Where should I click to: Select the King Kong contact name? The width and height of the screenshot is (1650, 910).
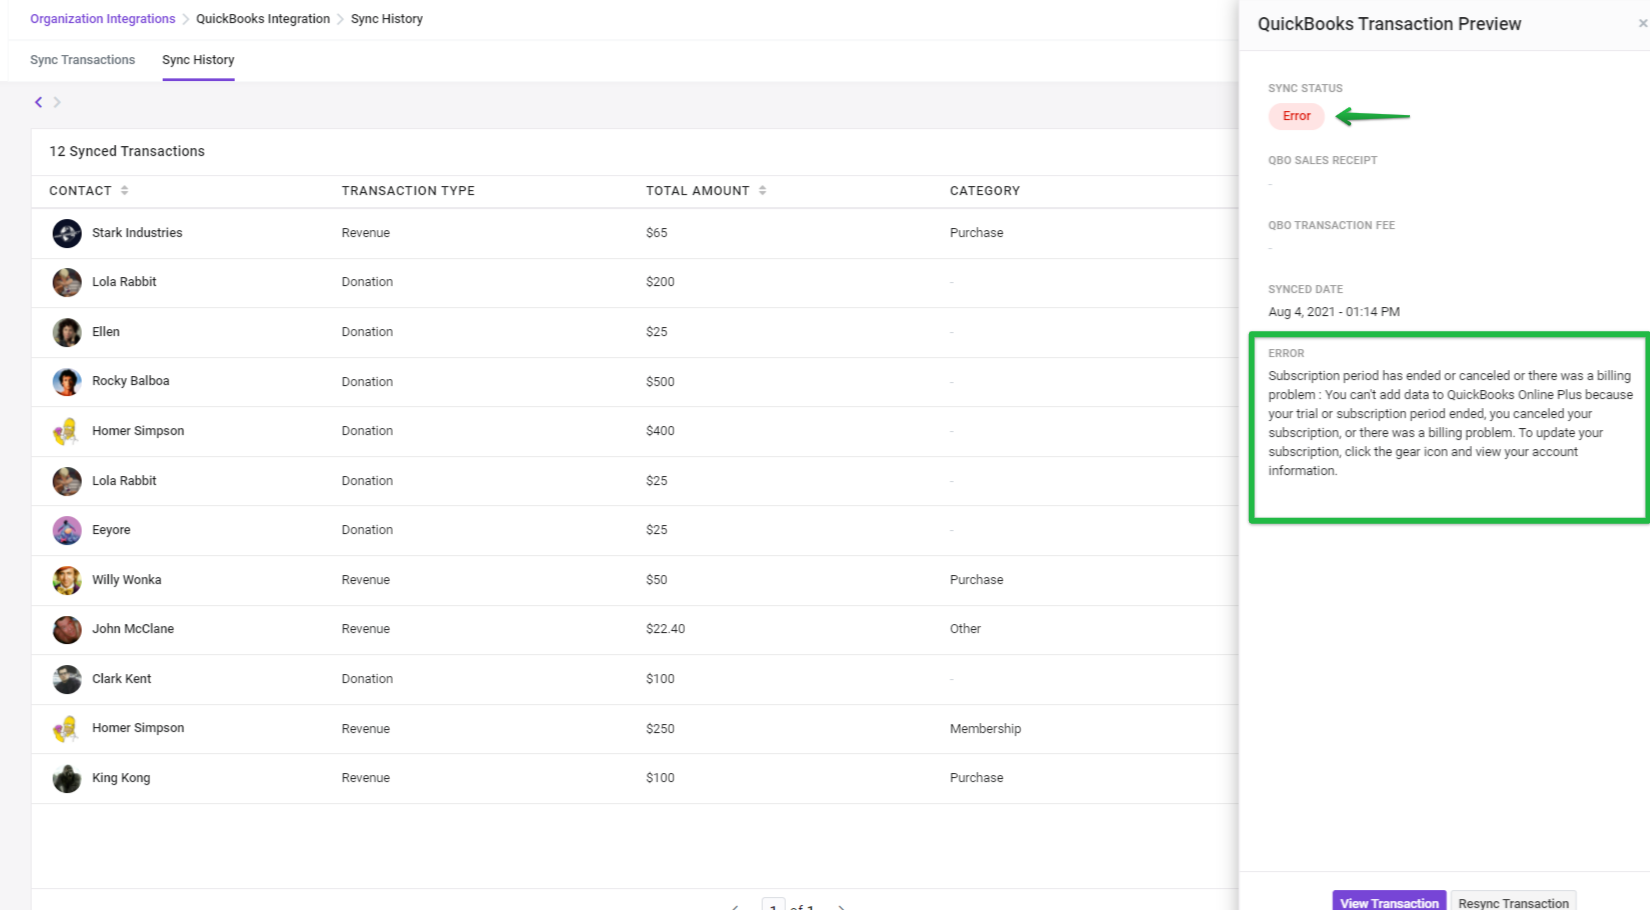[121, 778]
